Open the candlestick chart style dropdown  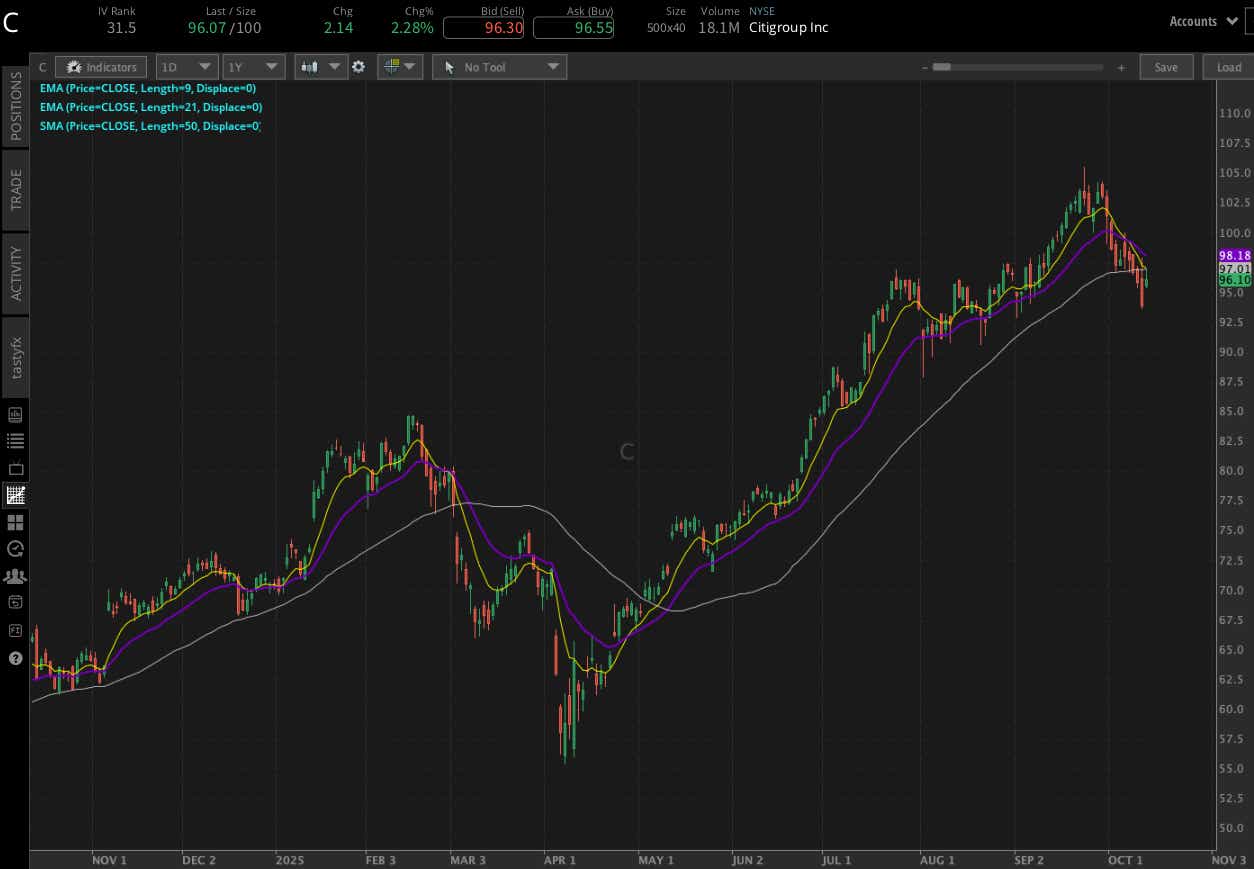click(x=321, y=67)
